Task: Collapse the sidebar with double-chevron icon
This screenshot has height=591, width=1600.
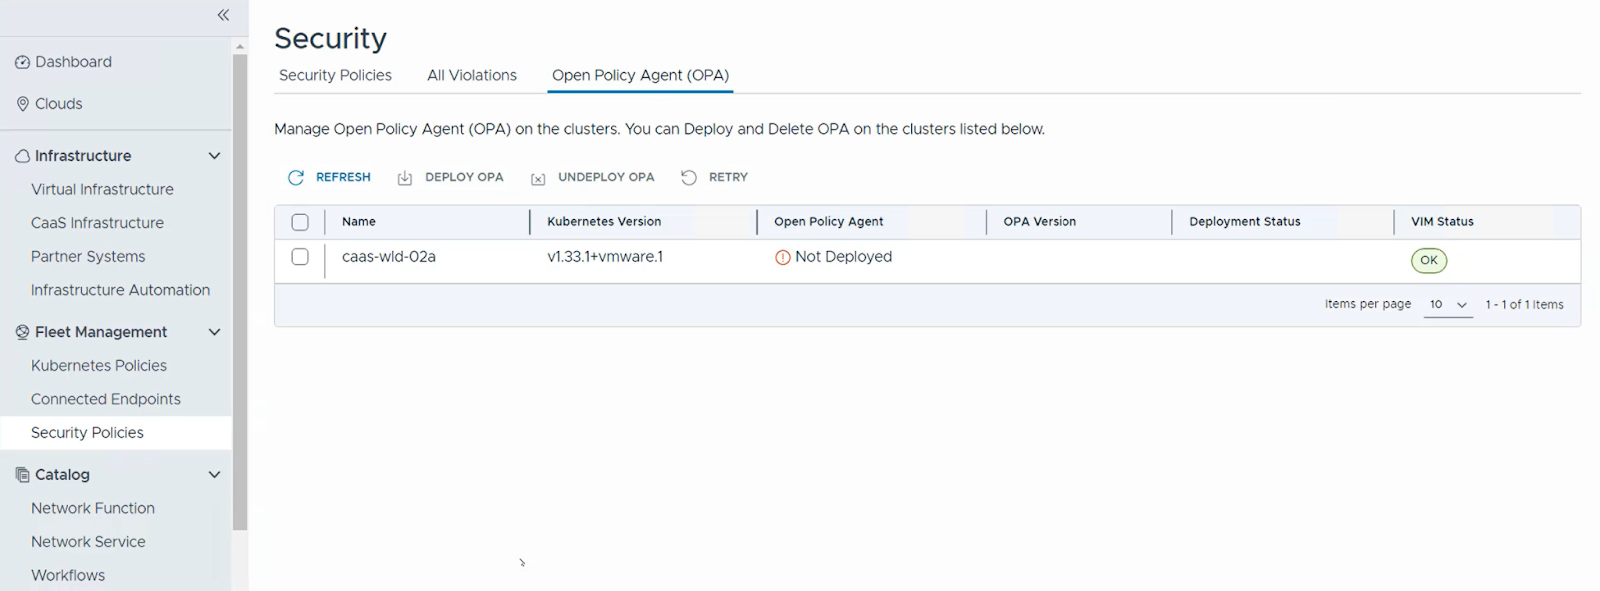Action: pos(223,15)
